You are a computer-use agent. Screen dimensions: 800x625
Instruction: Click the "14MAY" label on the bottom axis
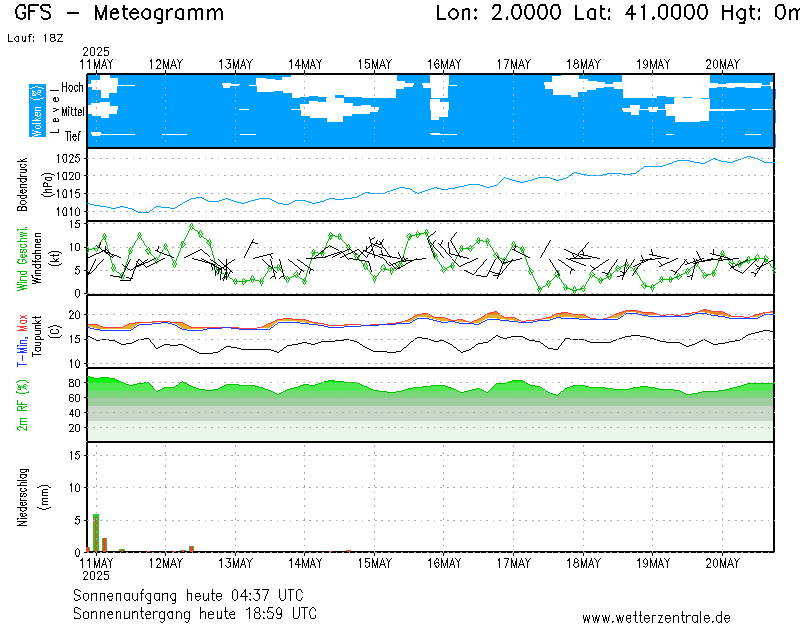coord(305,564)
